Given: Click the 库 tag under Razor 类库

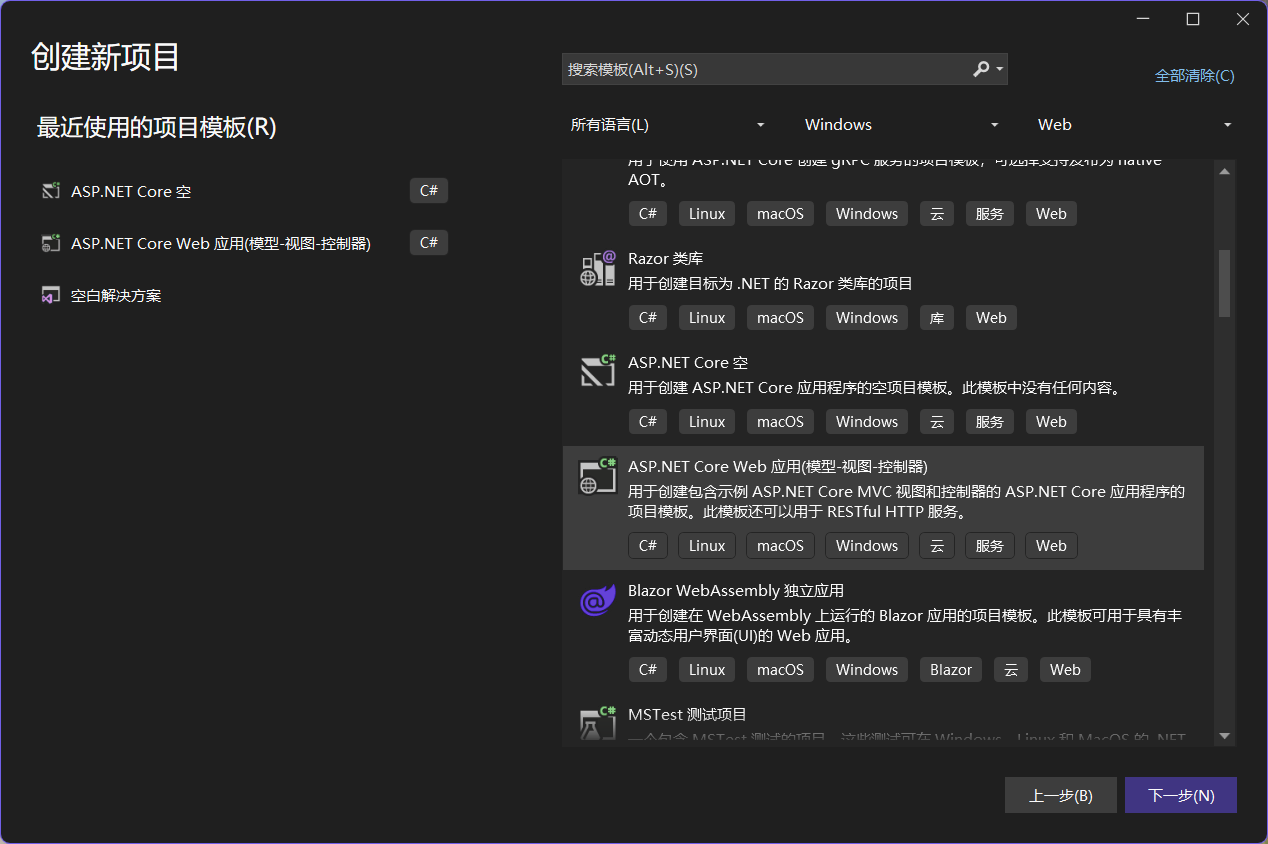Looking at the screenshot, I should (937, 318).
